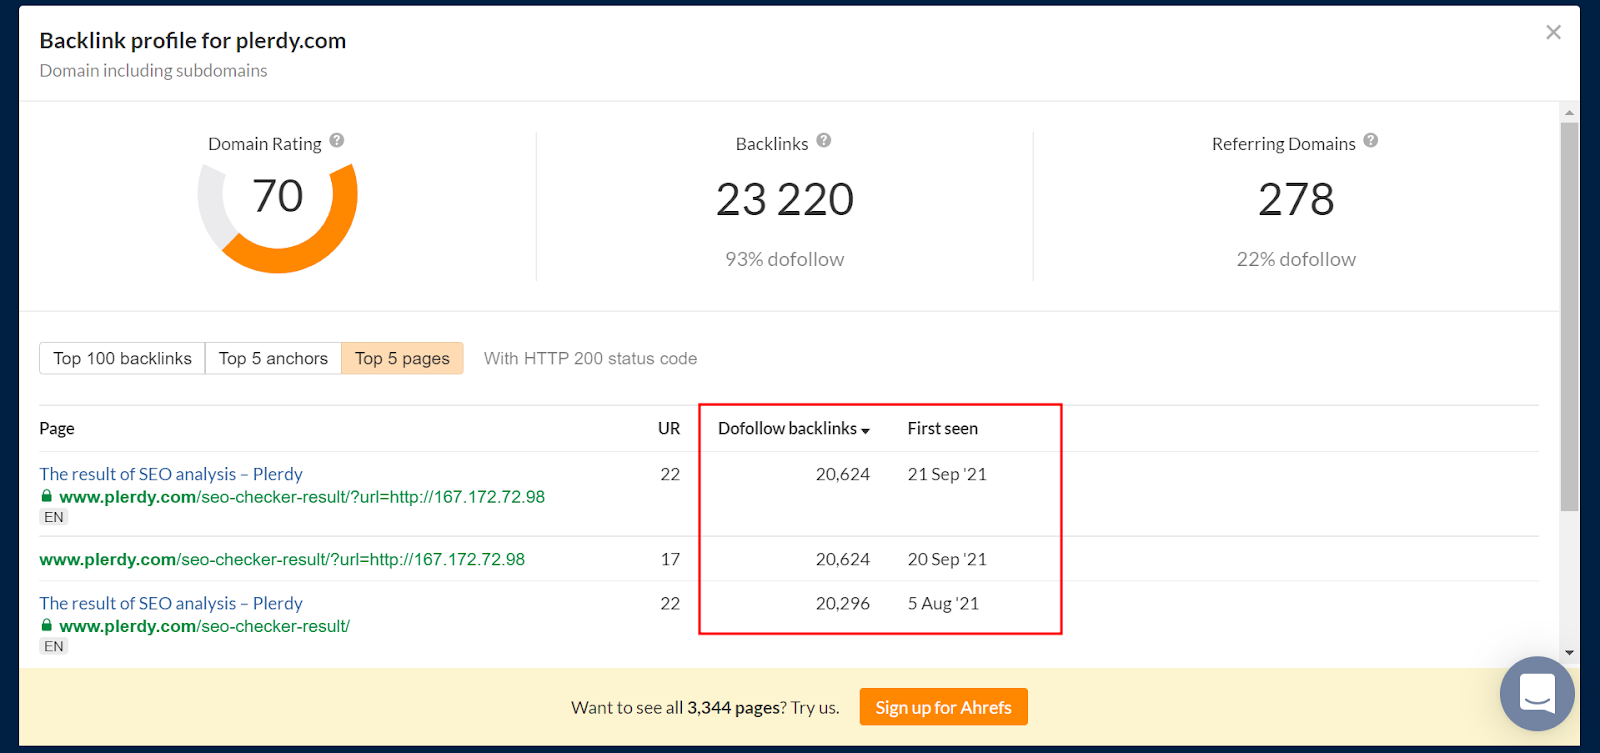Click the EN language tag in last row

pos(54,646)
